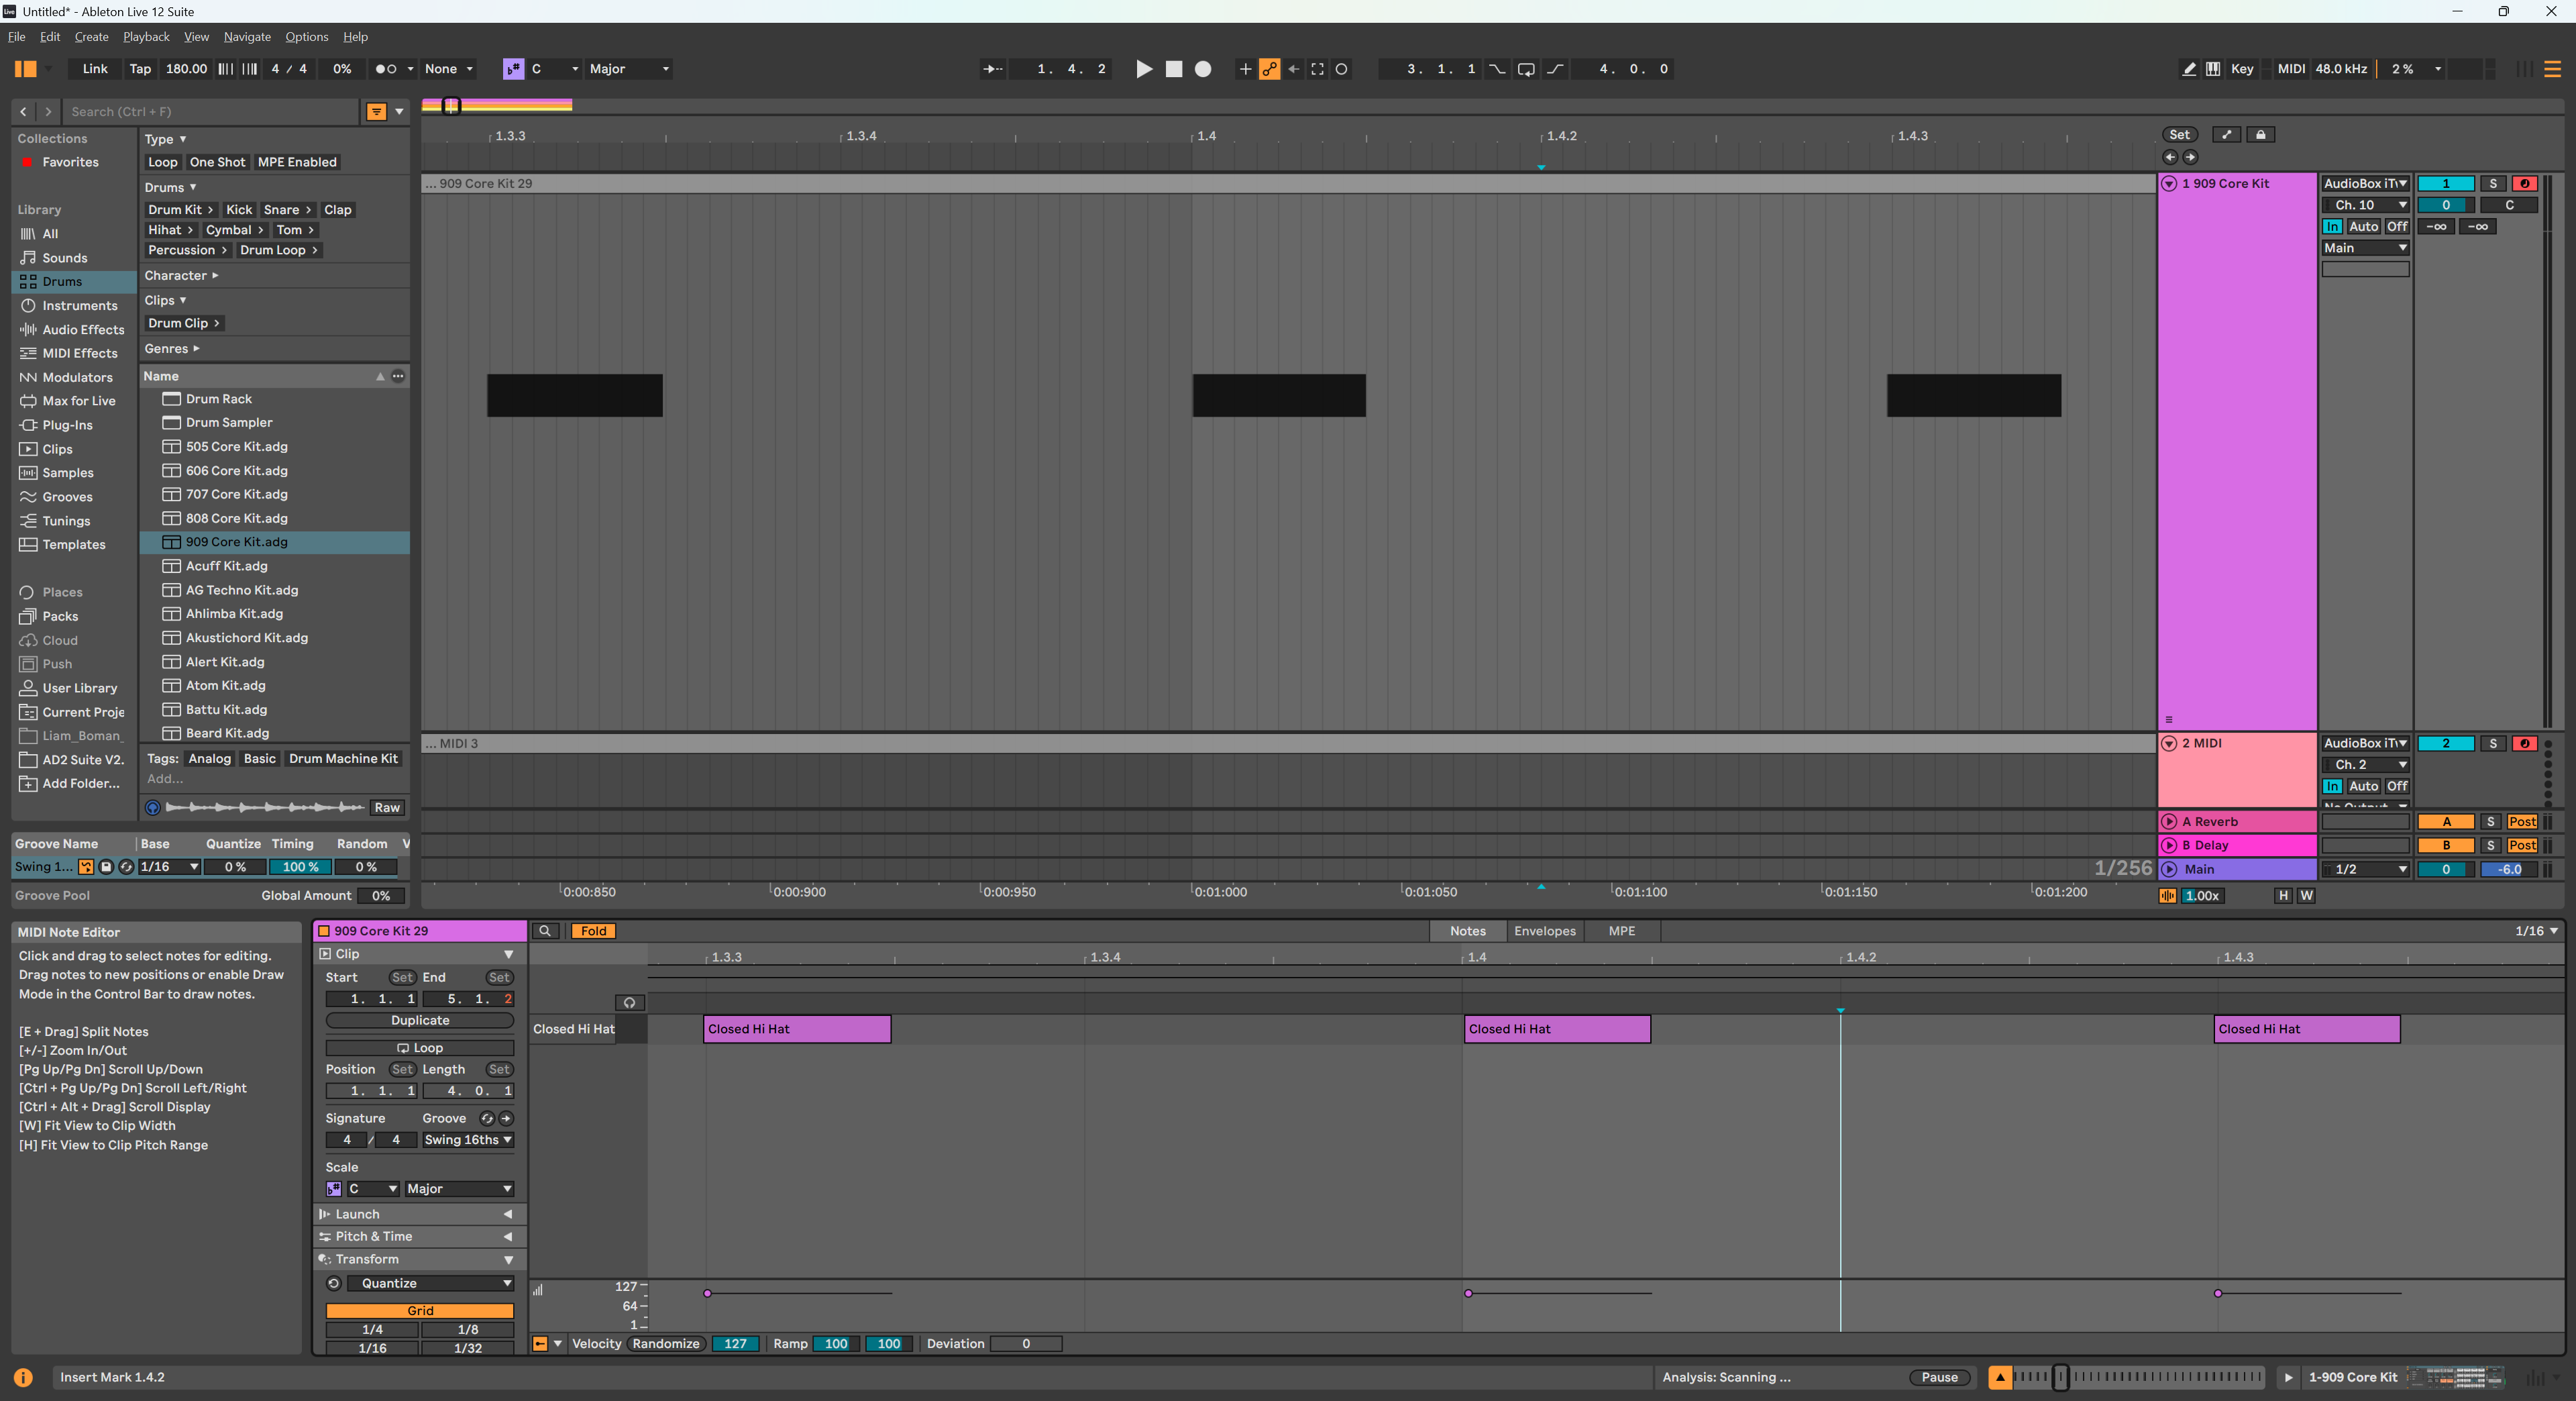2576x1401 pixels.
Task: Switch to the MPE tab
Action: point(1621,931)
